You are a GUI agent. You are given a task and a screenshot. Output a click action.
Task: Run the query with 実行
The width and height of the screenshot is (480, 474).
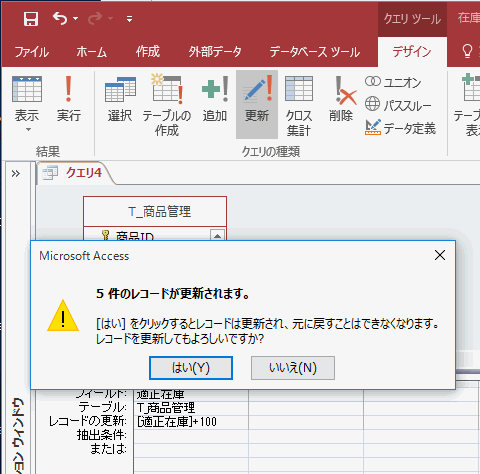69,99
